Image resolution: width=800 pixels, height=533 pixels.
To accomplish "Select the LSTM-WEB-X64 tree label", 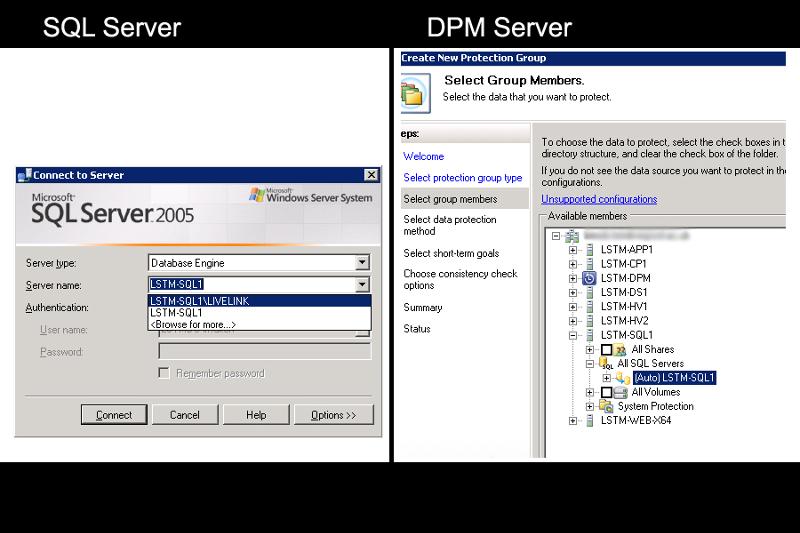I will click(x=636, y=421).
